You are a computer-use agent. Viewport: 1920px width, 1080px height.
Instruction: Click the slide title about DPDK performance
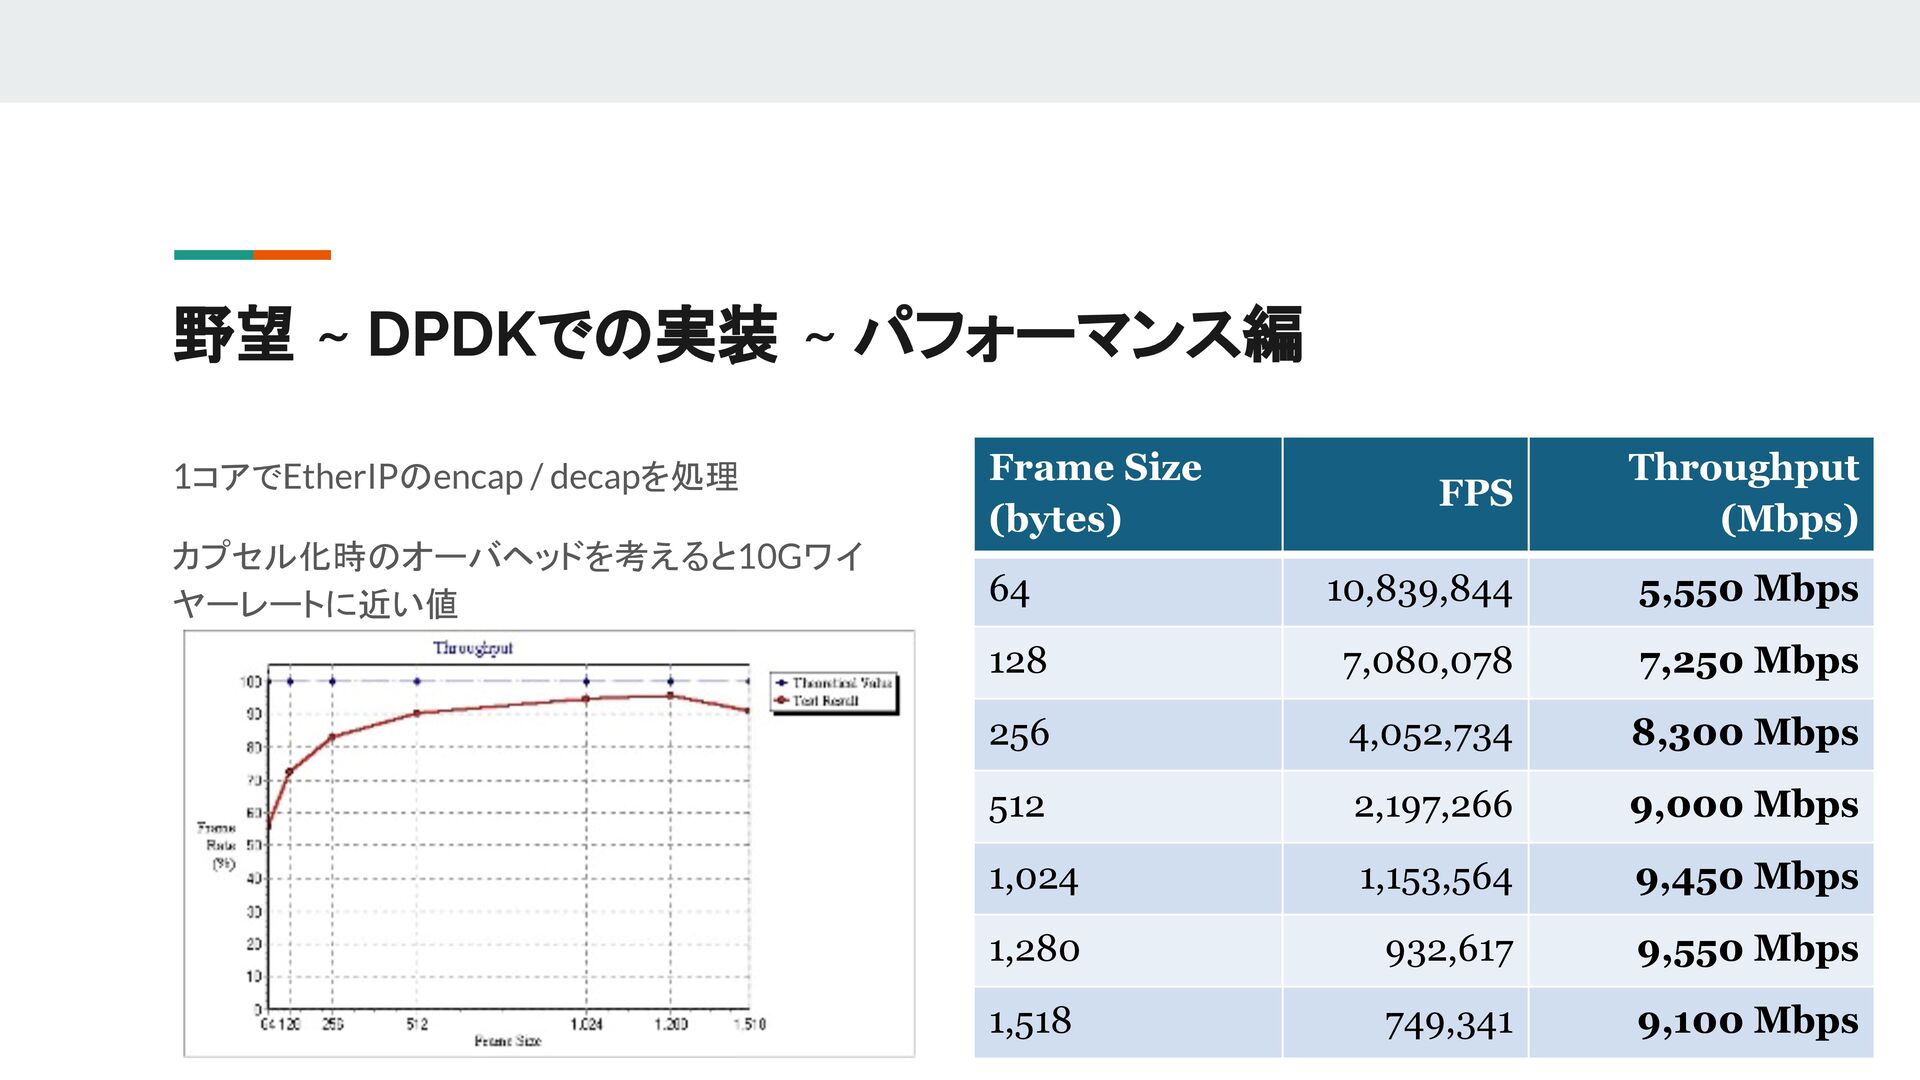click(737, 334)
